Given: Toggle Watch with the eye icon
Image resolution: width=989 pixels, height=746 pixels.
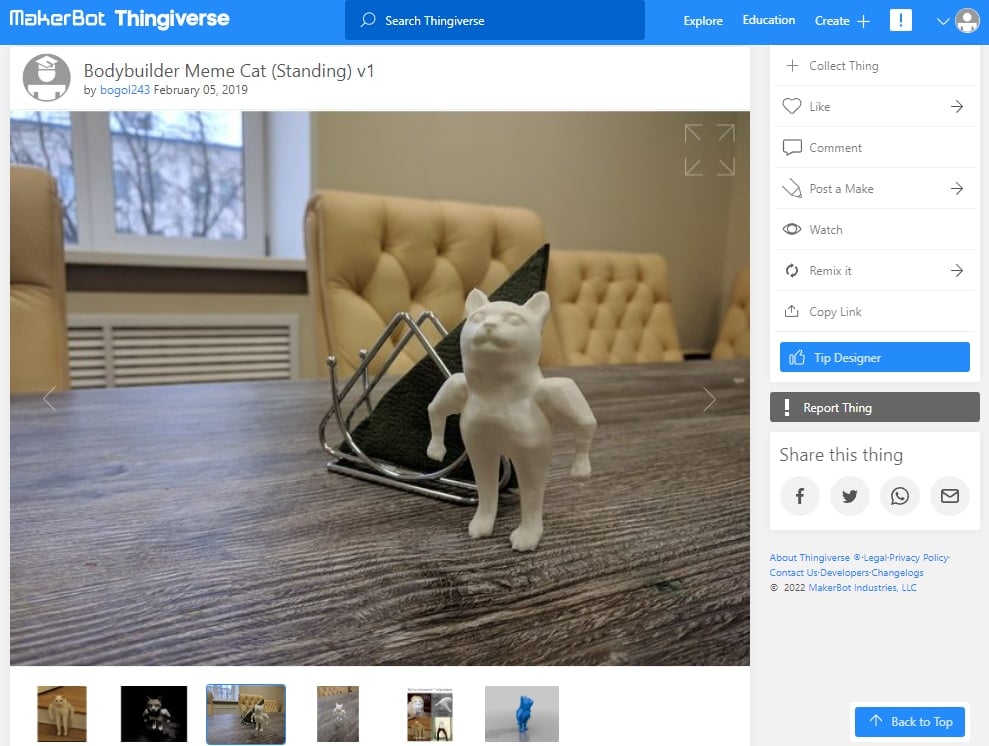Looking at the screenshot, I should point(792,230).
